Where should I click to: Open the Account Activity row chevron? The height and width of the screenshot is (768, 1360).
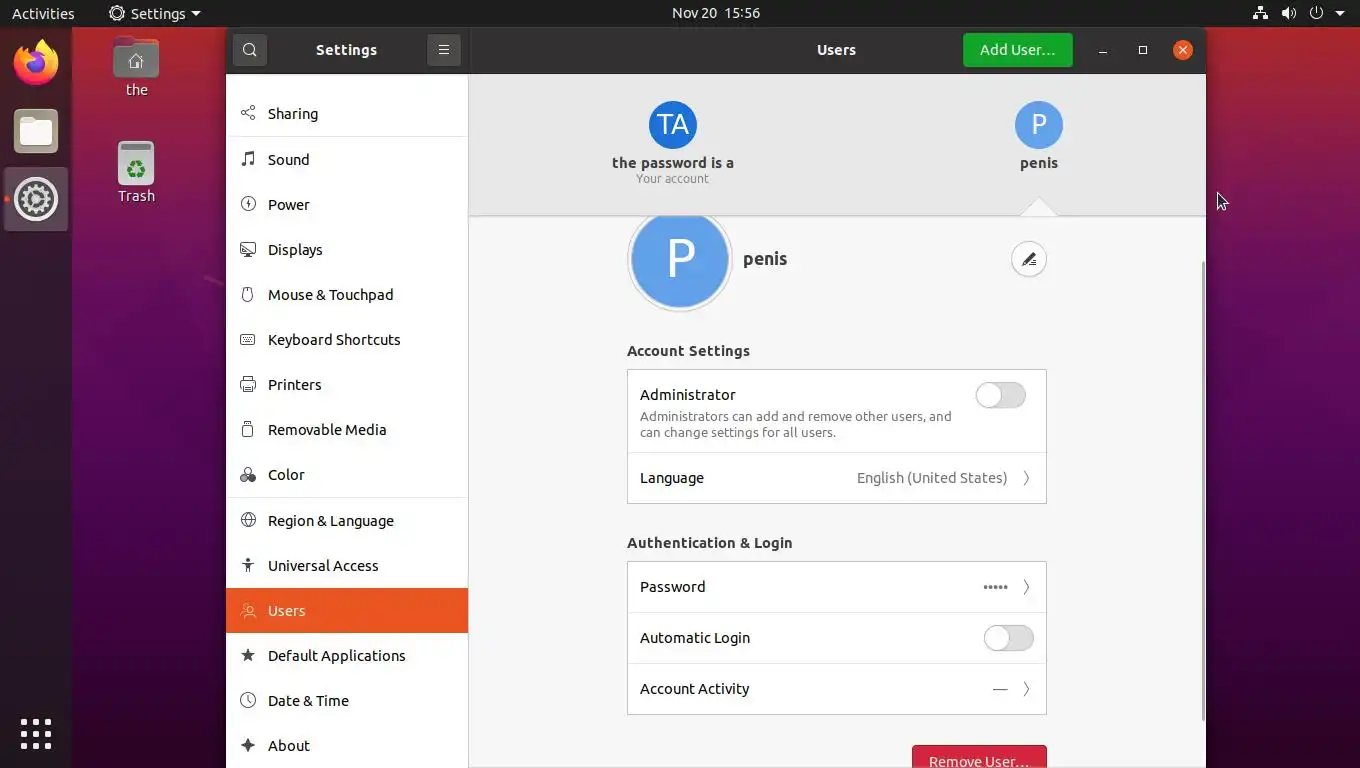[x=1026, y=689]
